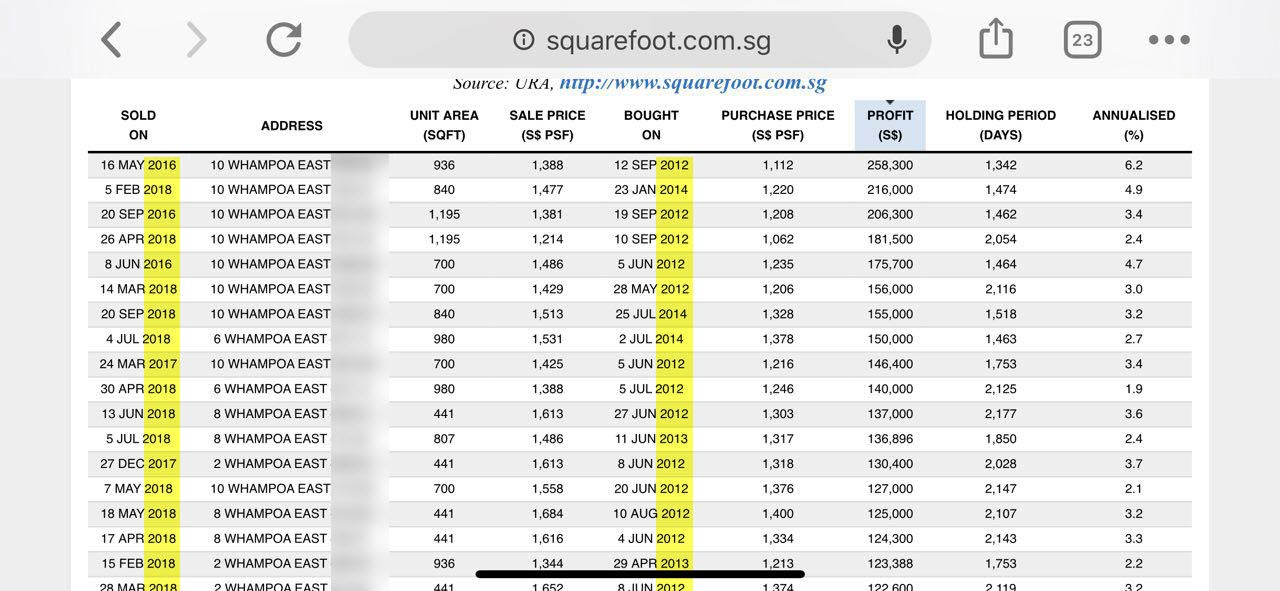
Task: Tap the browser forward arrow
Action: 197,40
